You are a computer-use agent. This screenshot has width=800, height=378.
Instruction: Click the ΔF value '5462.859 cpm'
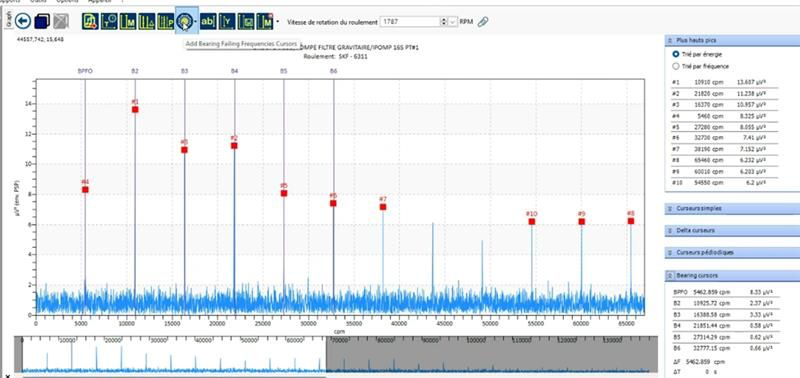(707, 362)
